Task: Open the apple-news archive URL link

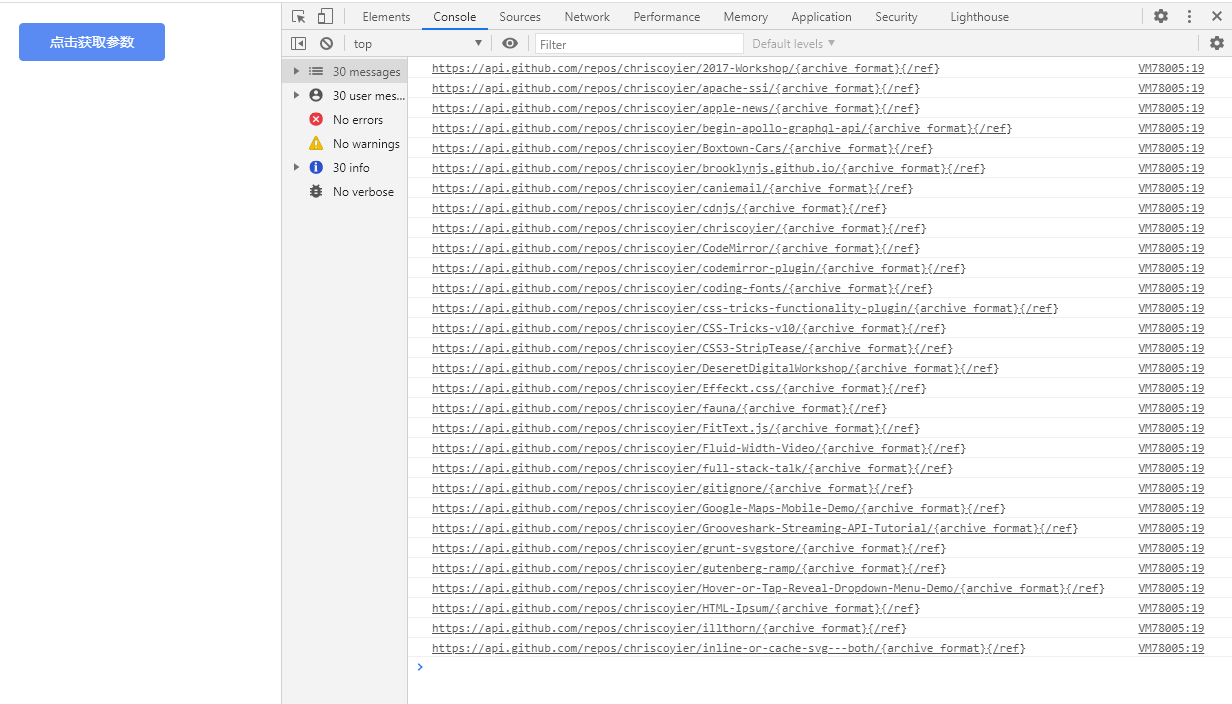Action: [676, 108]
